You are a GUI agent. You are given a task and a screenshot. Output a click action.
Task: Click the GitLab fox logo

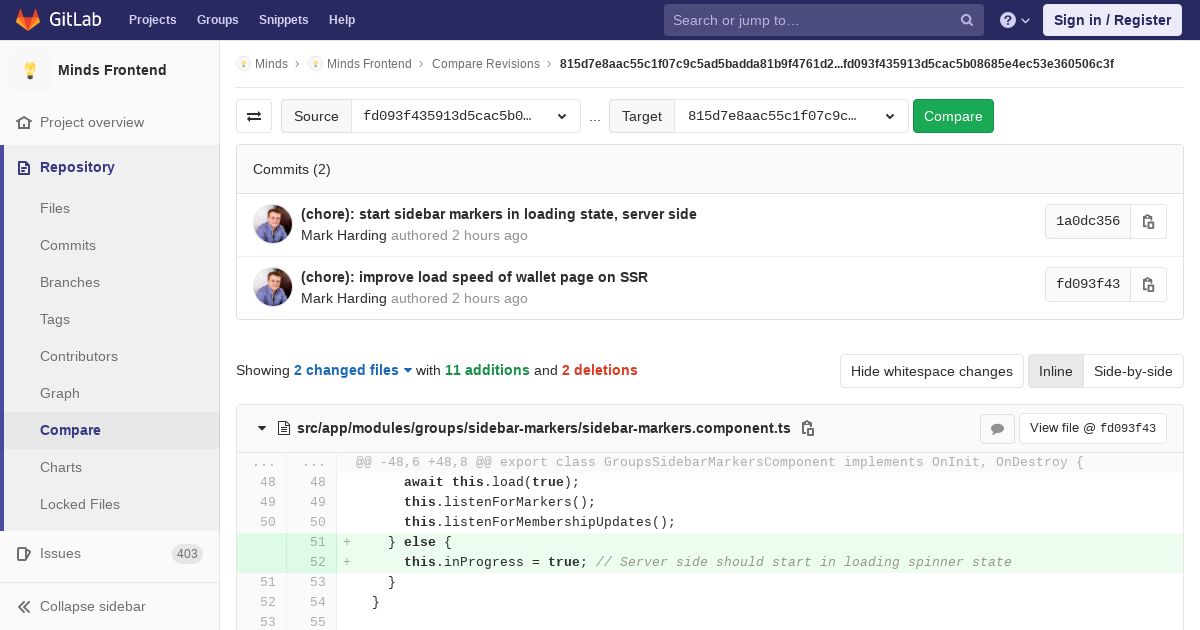28,20
